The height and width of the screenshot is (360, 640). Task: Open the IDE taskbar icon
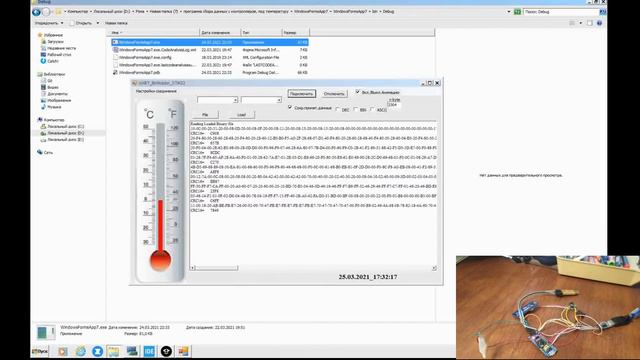tap(149, 351)
